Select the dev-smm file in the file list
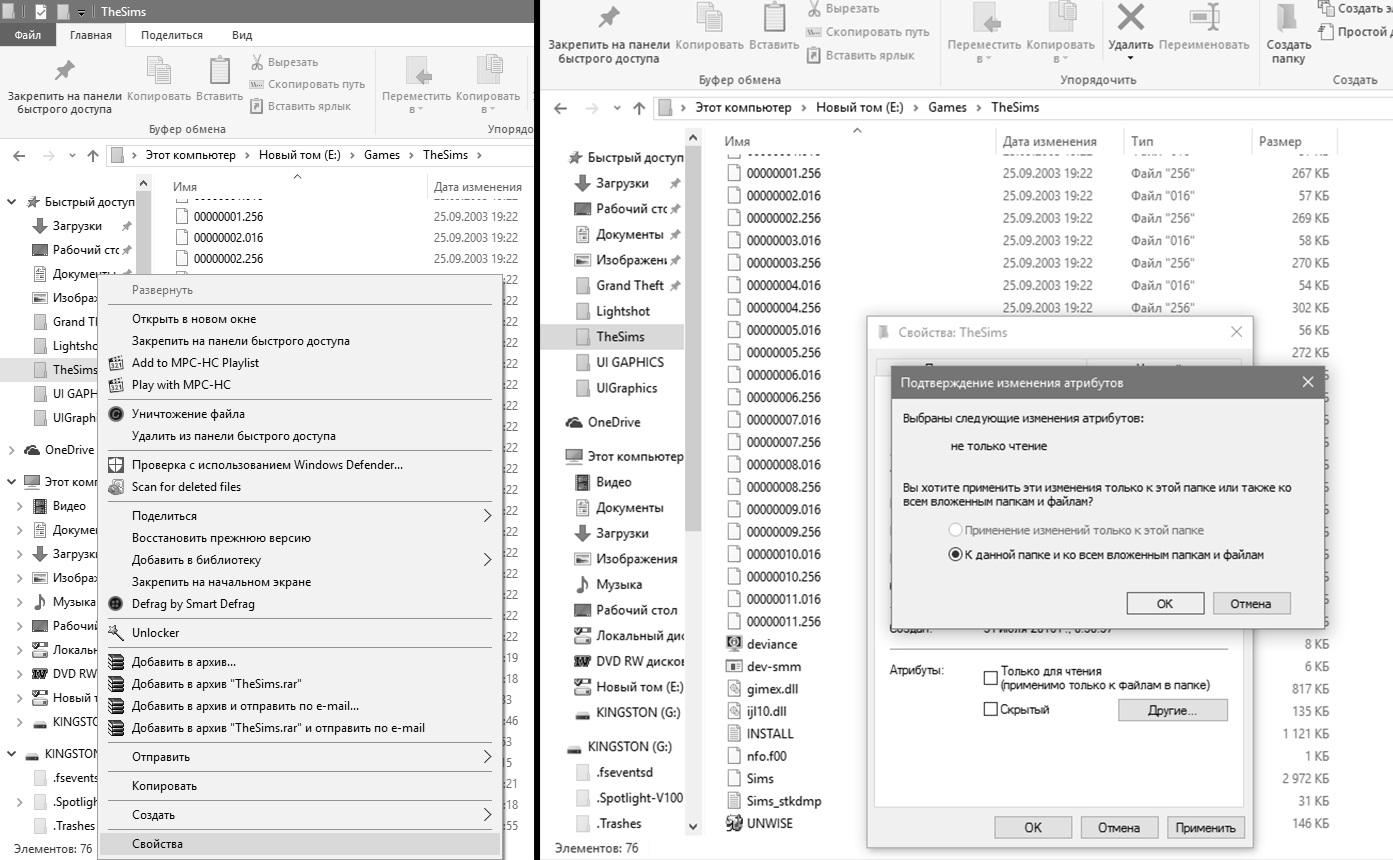 774,667
